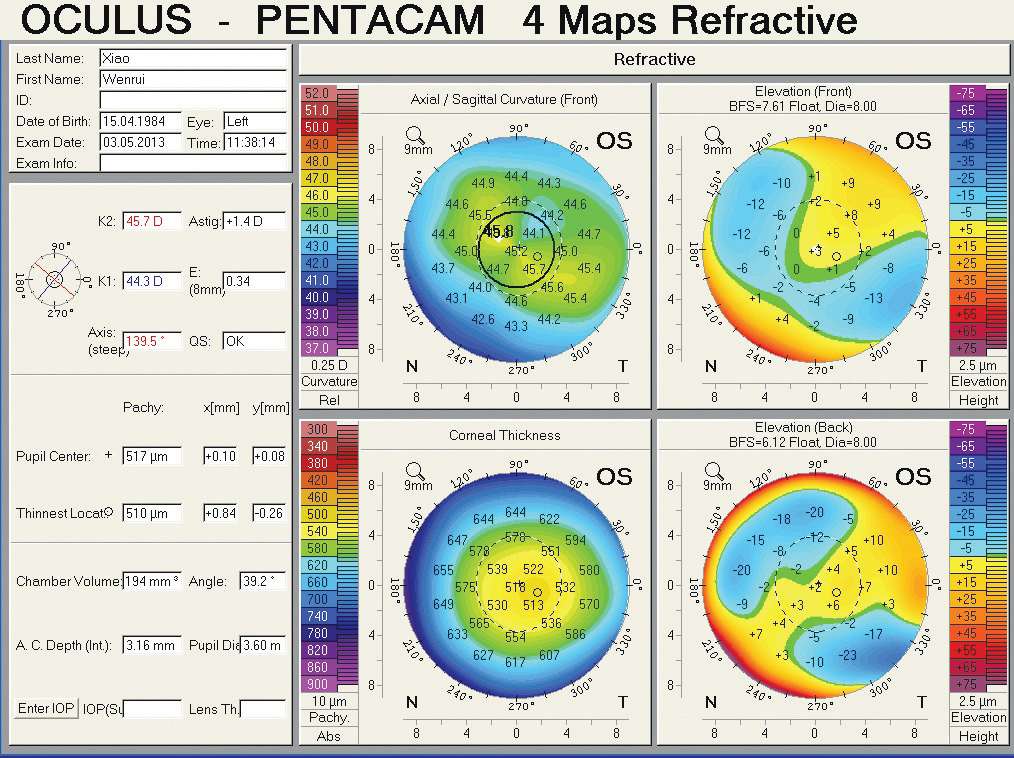The width and height of the screenshot is (1014, 758).
Task: Click the Lens Th. input field
Action: pyautogui.click(x=263, y=709)
